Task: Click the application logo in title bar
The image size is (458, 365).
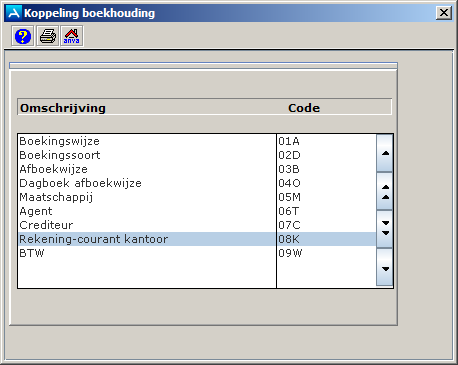Action: pyautogui.click(x=14, y=13)
